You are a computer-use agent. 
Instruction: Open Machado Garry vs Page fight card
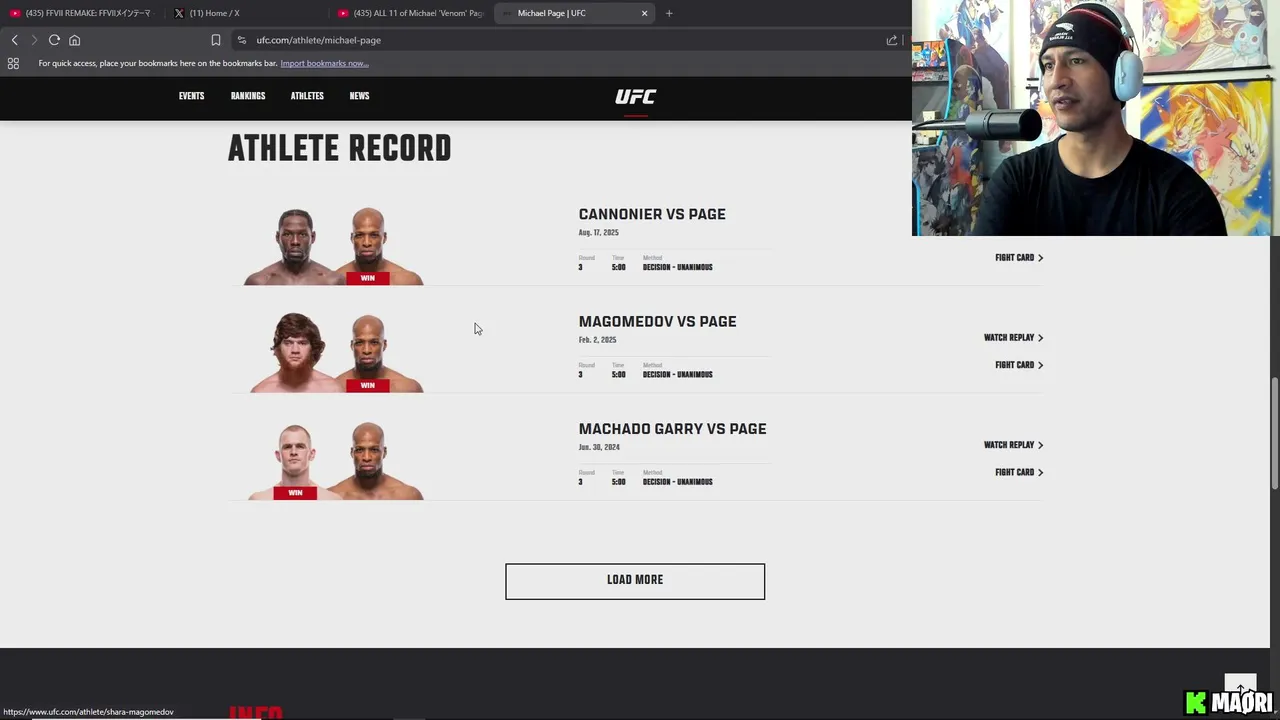click(1019, 472)
